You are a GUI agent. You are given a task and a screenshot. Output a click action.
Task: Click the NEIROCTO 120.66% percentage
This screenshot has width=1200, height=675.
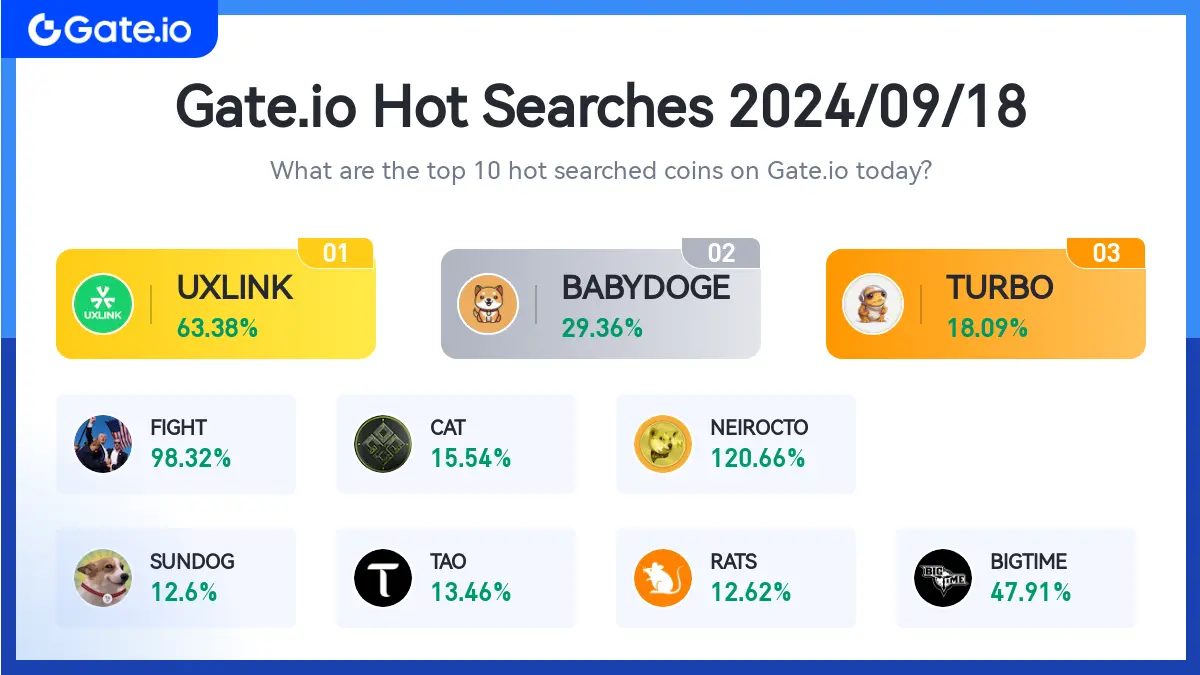(758, 459)
